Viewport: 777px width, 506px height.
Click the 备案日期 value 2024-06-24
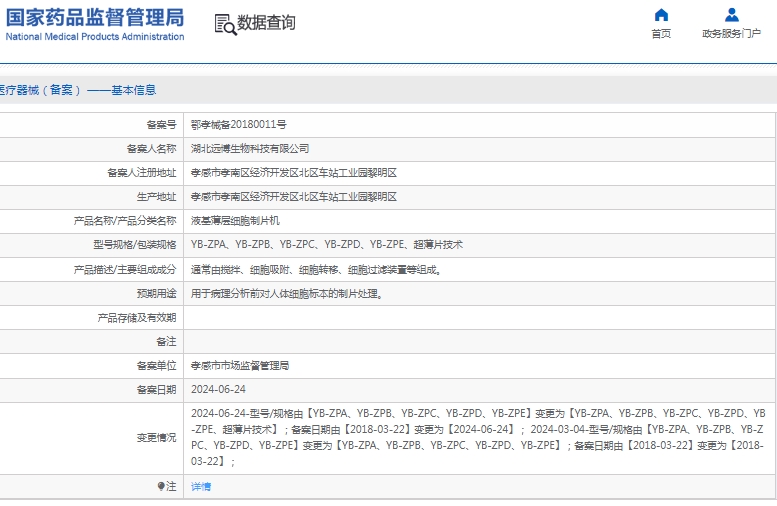219,390
